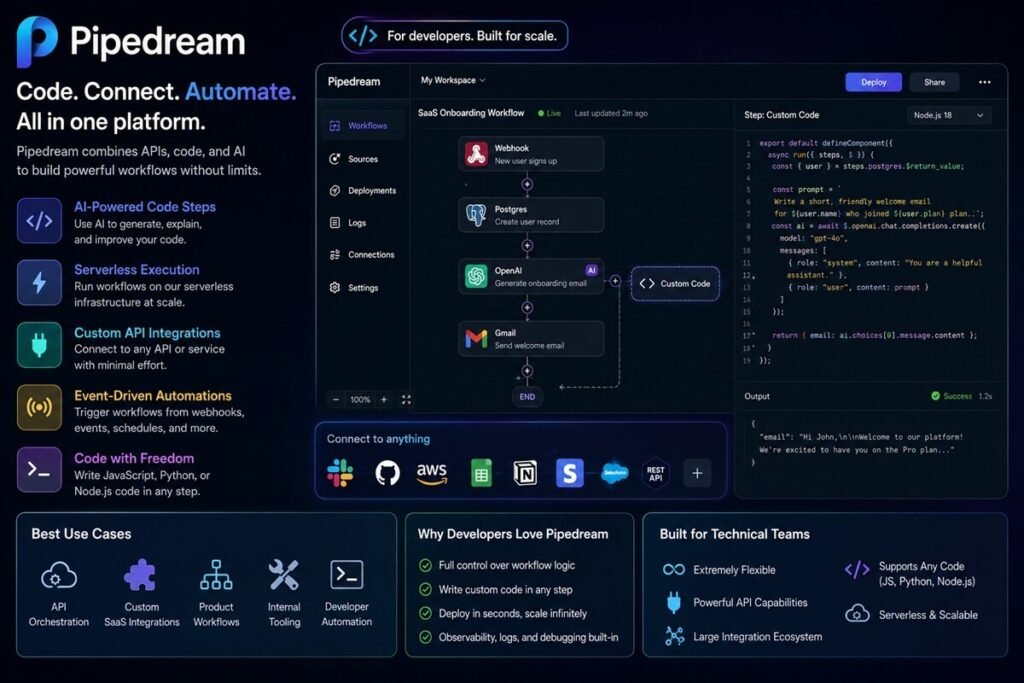Click the Salesforce integration icon
This screenshot has height=683, width=1024.
click(614, 473)
